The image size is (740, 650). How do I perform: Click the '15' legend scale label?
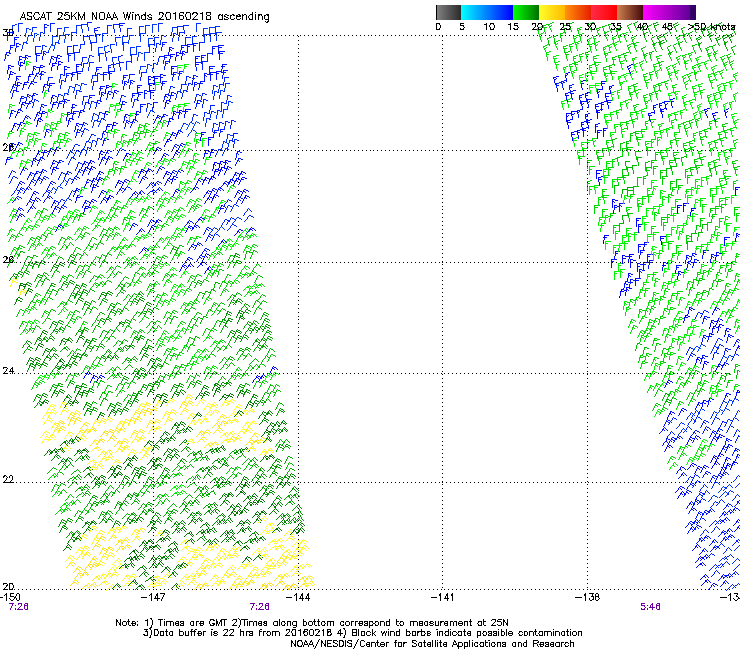click(513, 27)
